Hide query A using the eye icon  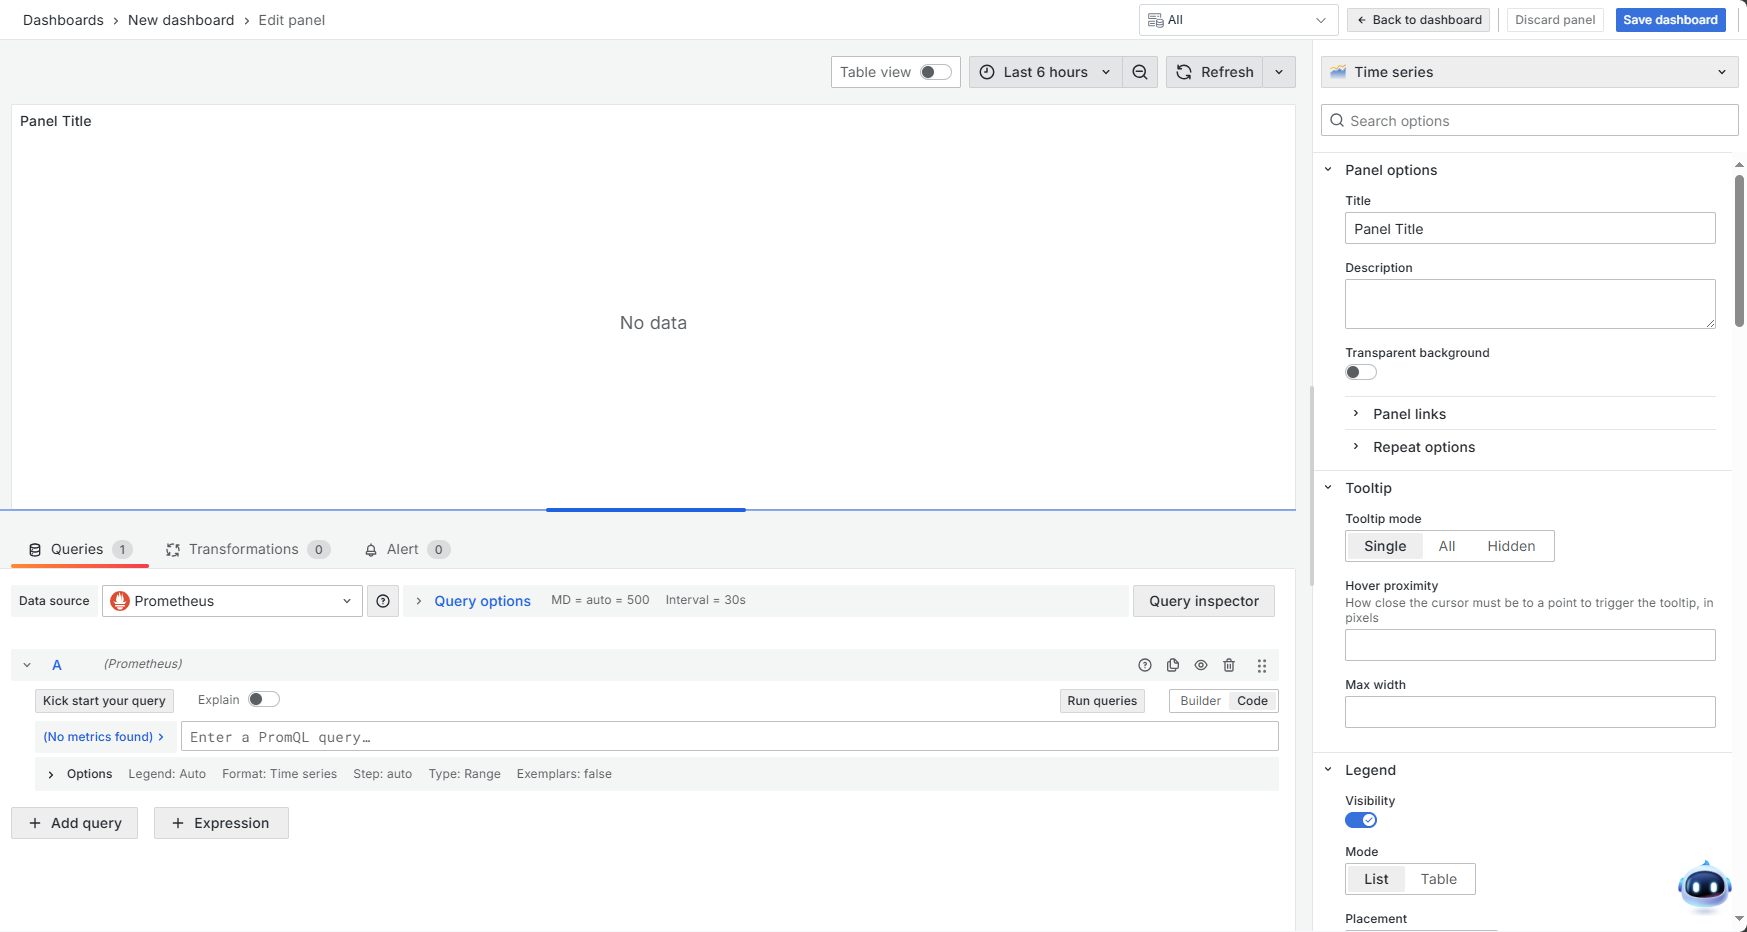pos(1201,665)
